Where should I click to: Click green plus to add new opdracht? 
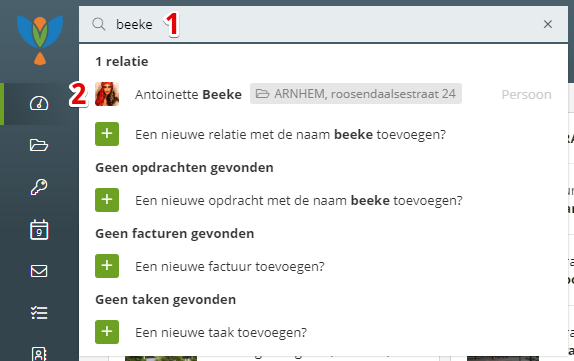(x=107, y=200)
